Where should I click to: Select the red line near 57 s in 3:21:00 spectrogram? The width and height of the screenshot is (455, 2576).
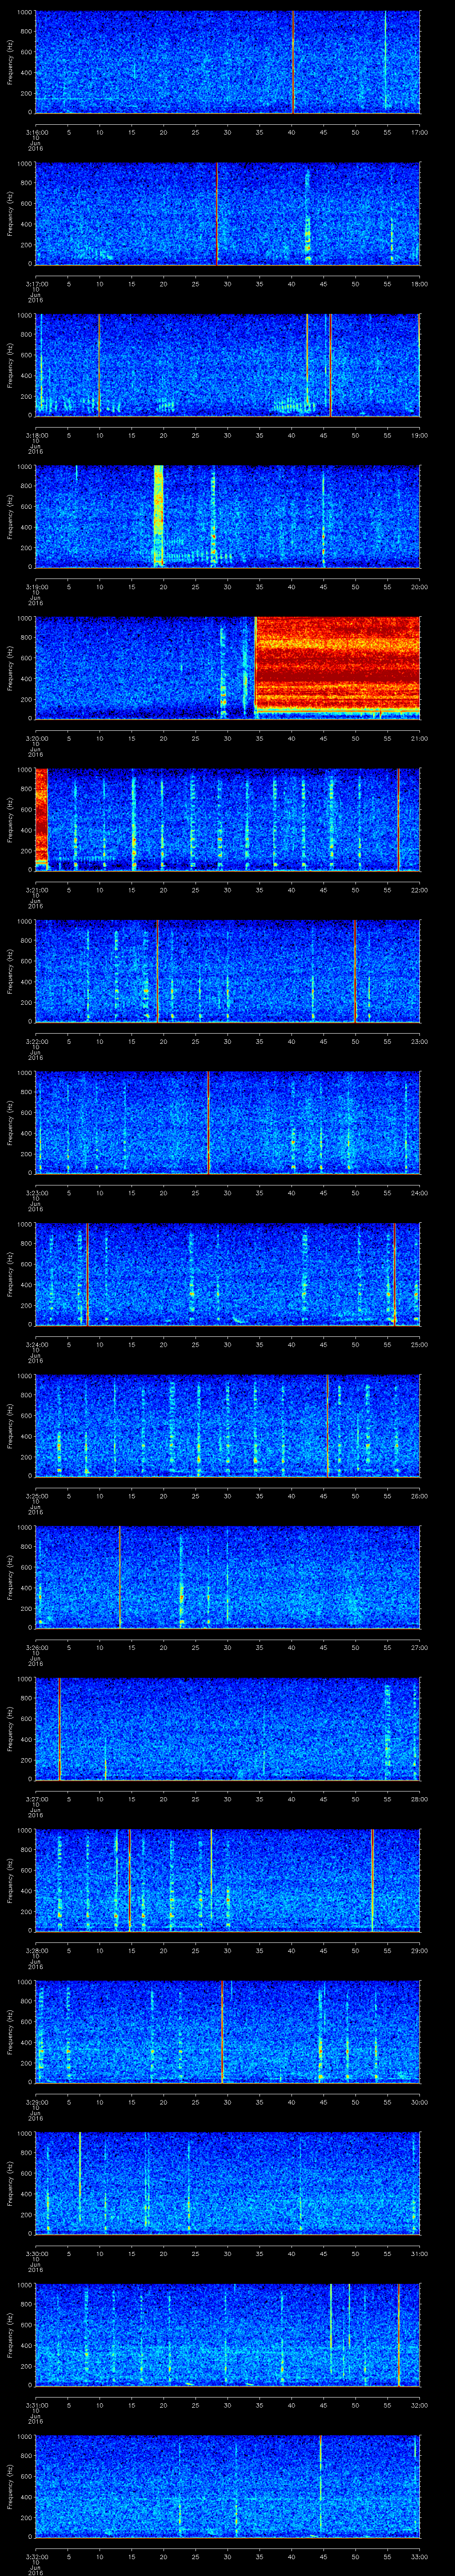(398, 819)
